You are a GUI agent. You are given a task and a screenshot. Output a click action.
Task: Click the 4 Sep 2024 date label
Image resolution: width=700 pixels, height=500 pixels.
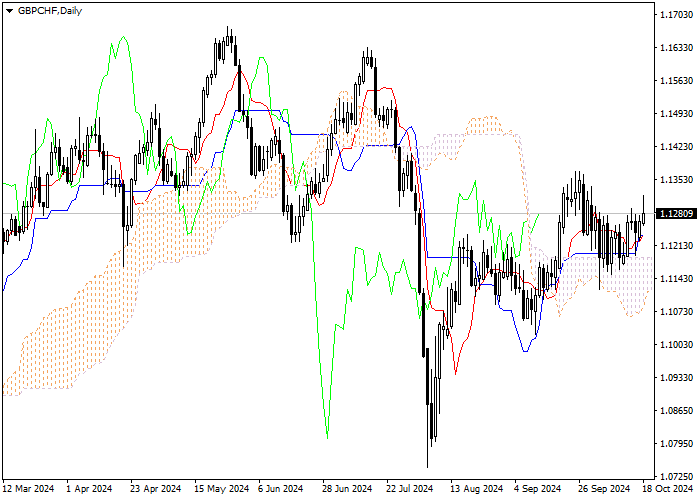(538, 489)
